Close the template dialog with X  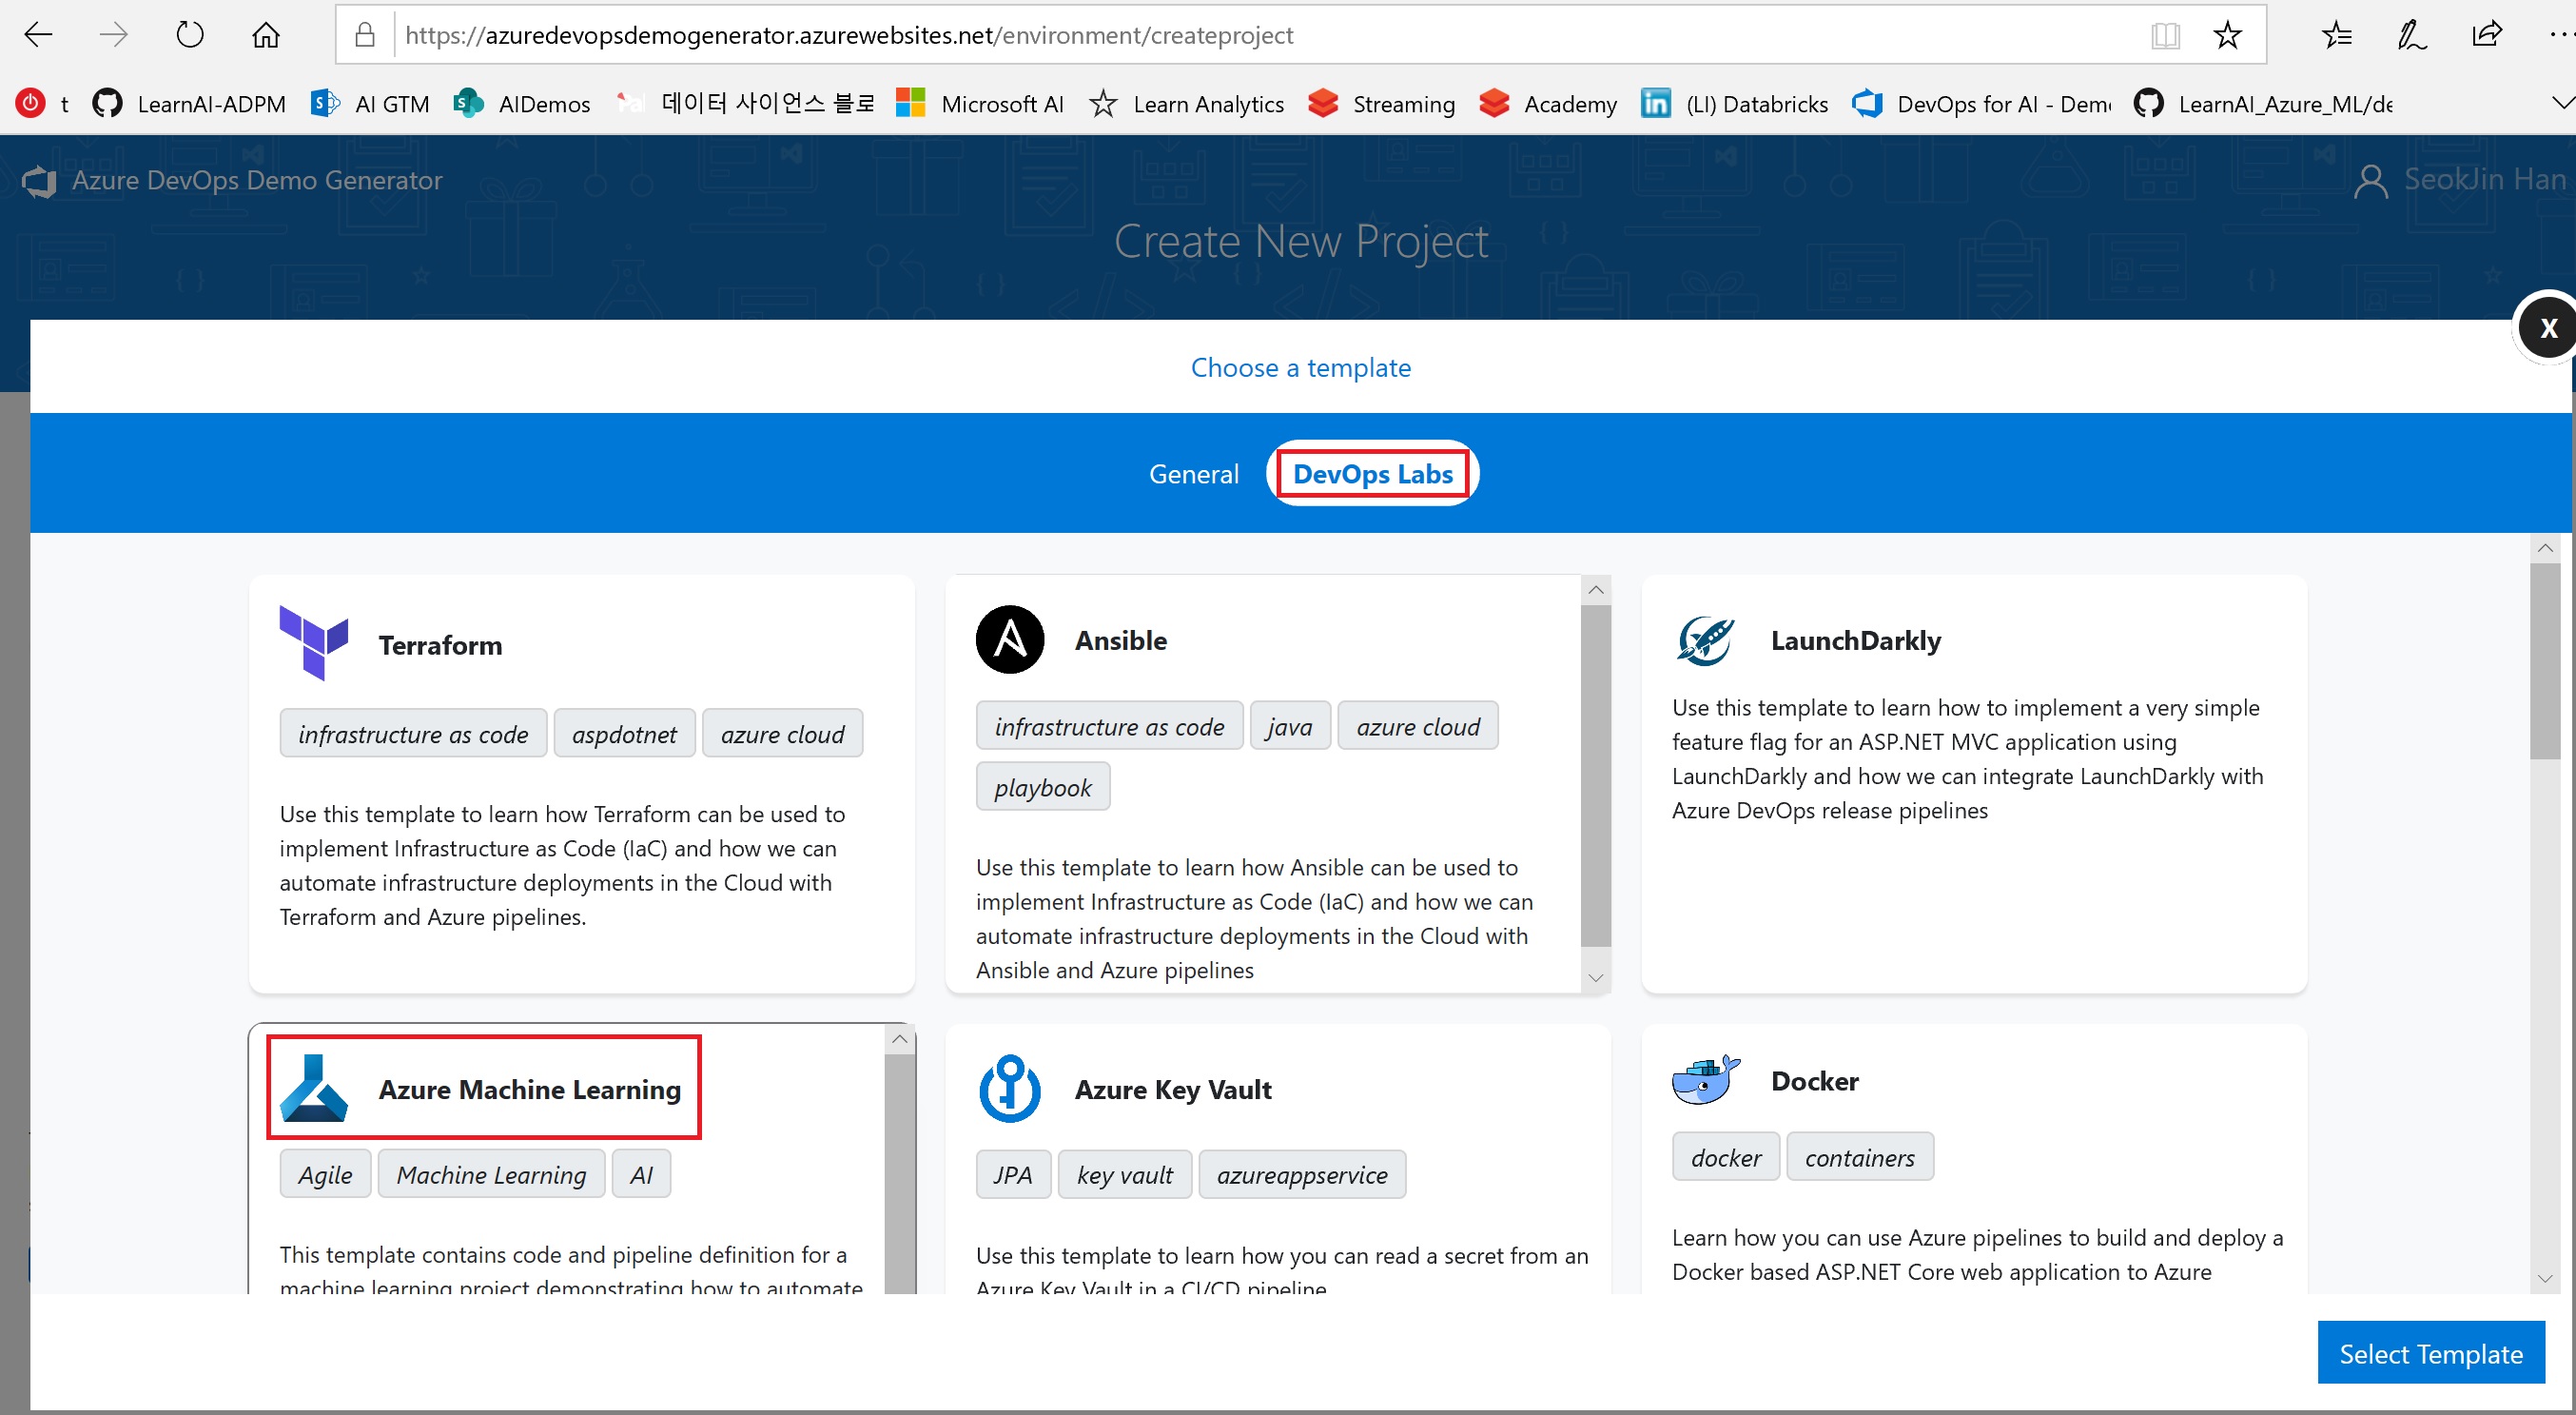pyautogui.click(x=2547, y=328)
